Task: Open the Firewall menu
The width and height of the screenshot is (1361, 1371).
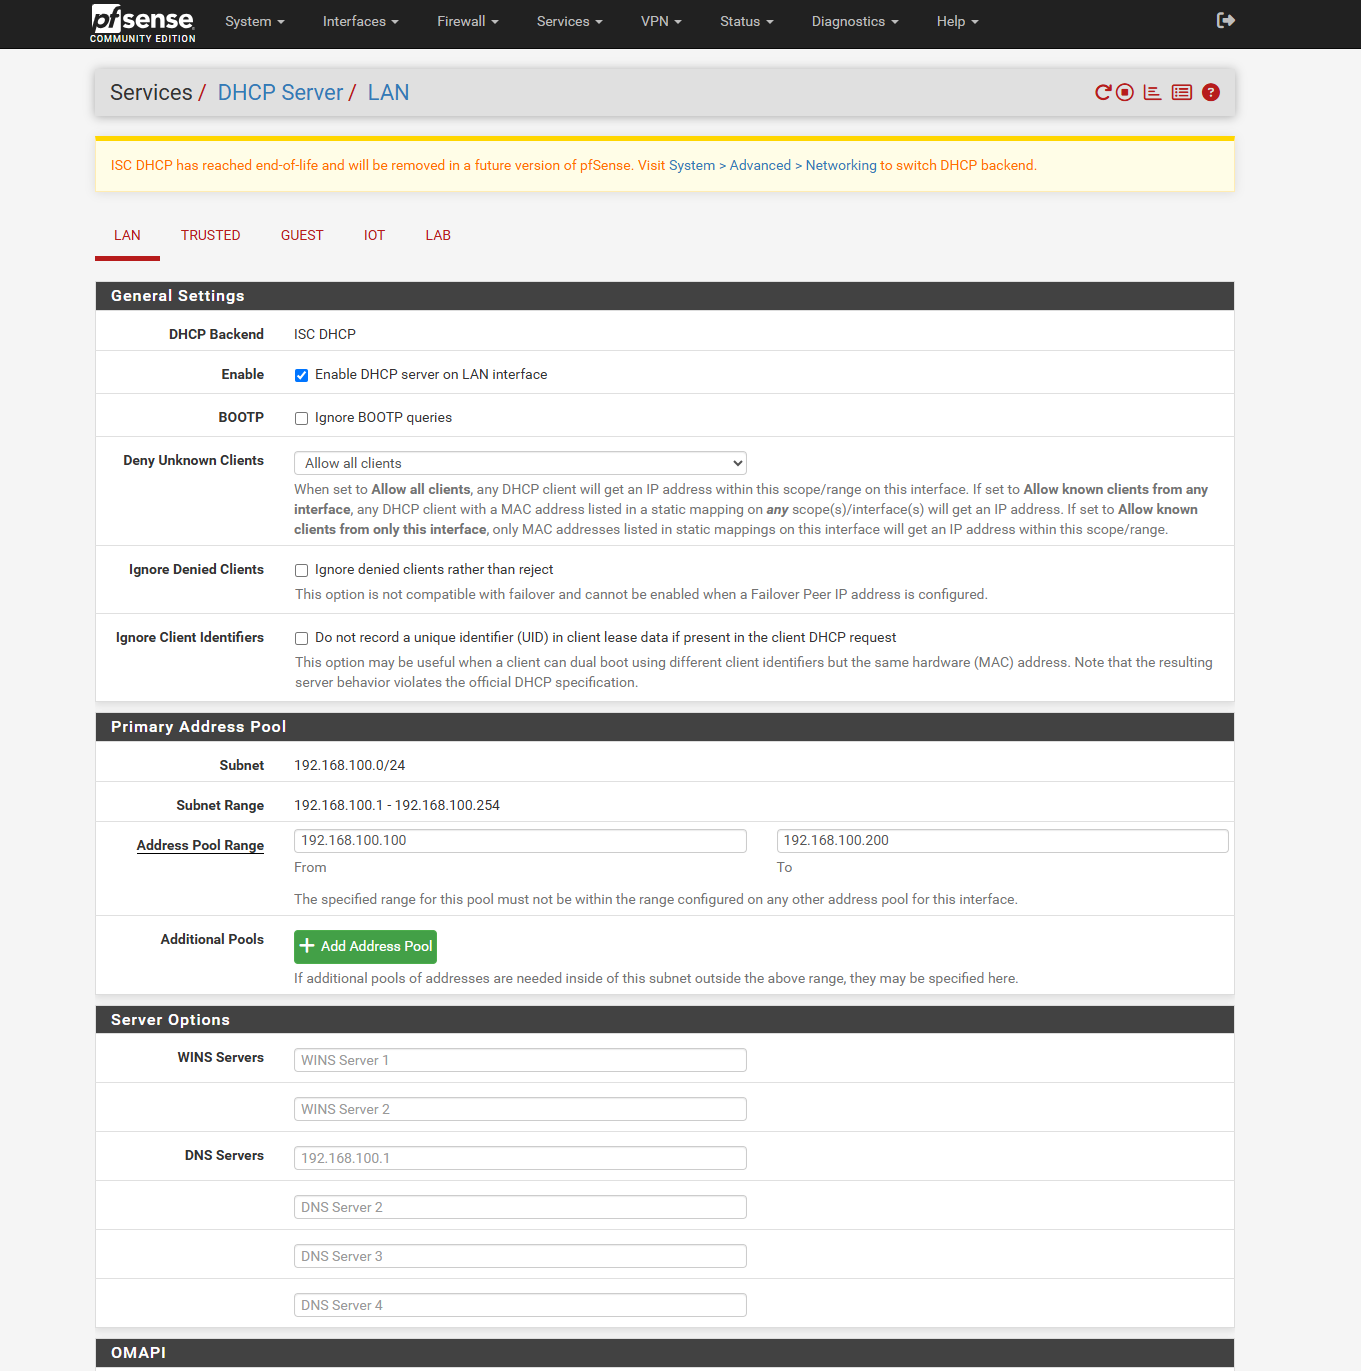Action: point(468,21)
